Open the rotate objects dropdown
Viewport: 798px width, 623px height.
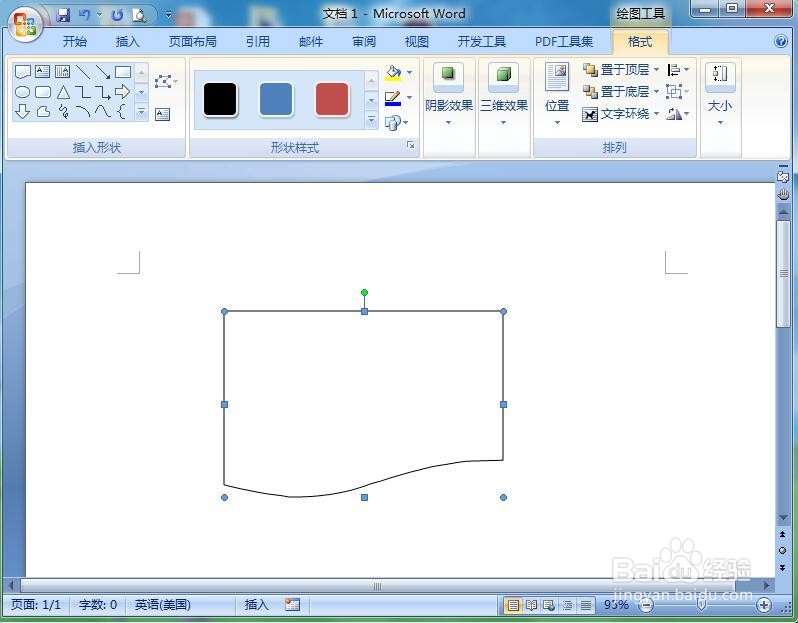coord(678,114)
